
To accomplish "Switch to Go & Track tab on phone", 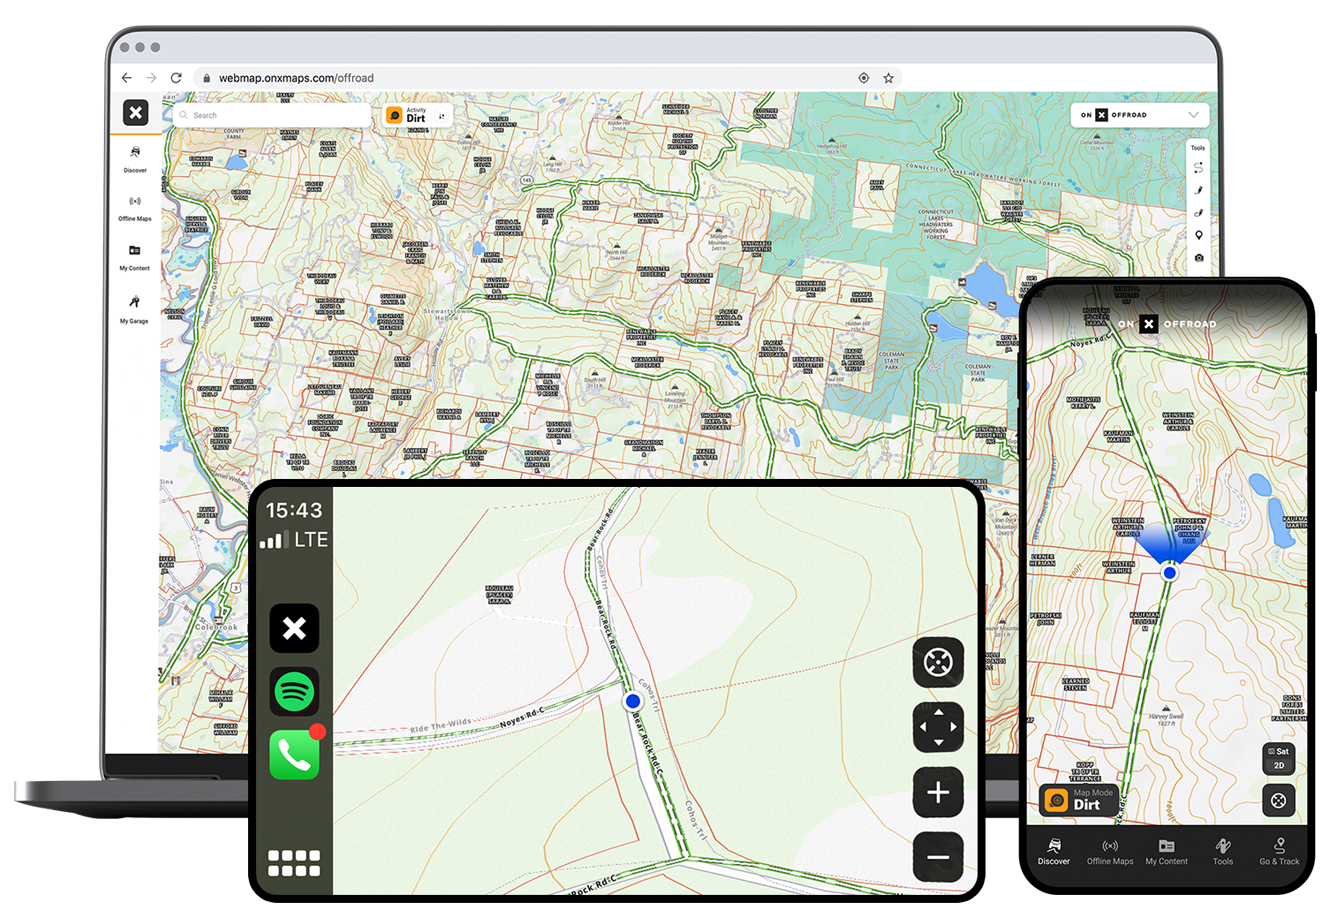I will [x=1279, y=851].
